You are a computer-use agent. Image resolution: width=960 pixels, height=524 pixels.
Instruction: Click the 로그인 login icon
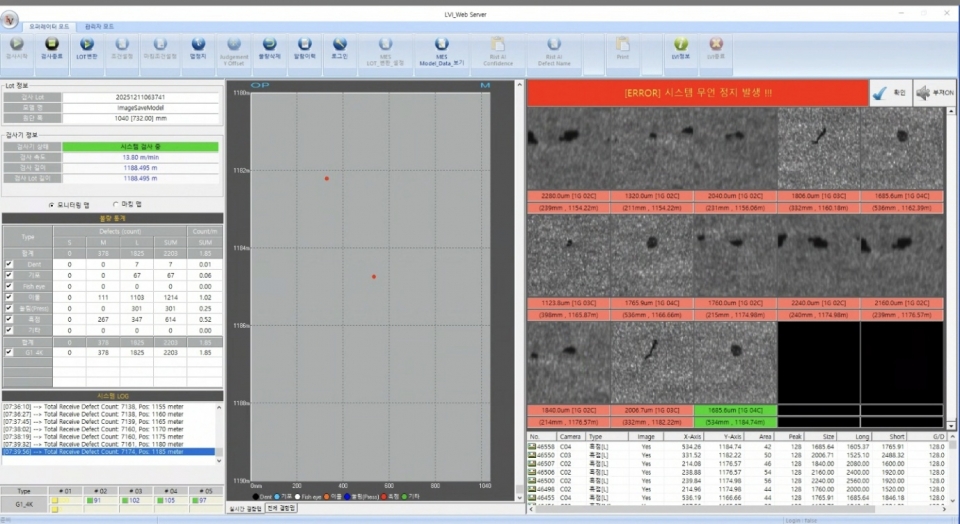pos(340,48)
